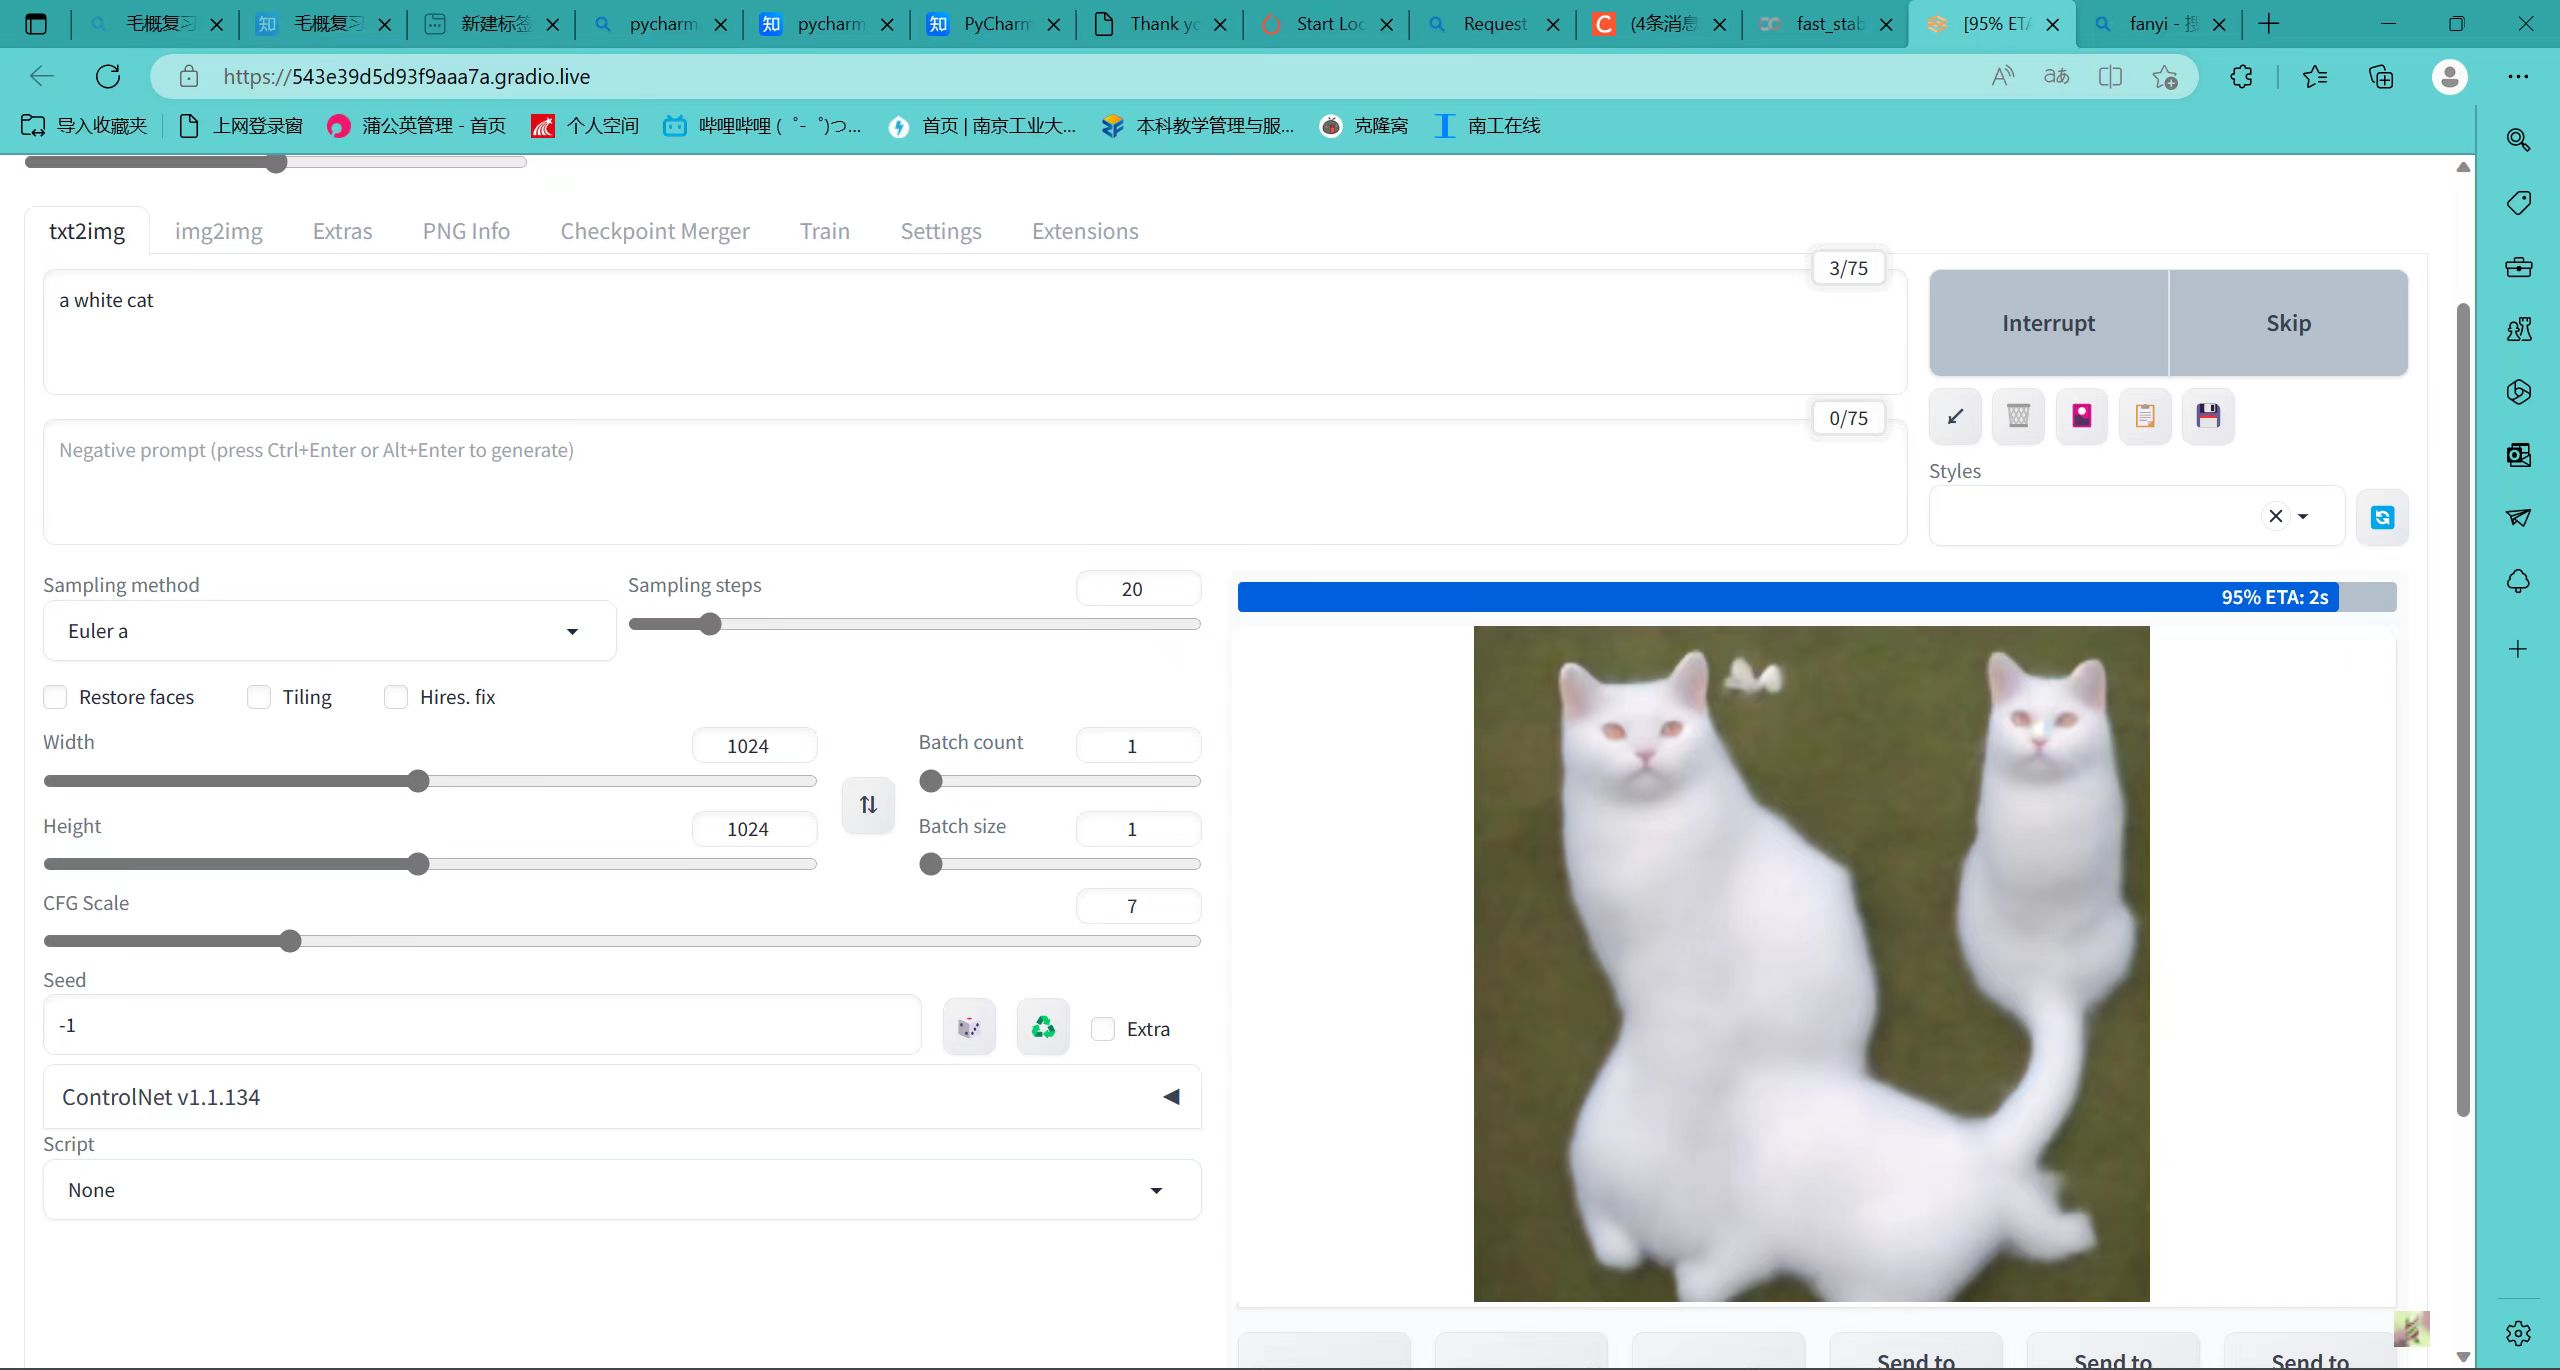Open the 南工在线 bookmark
This screenshot has height=1370, width=2560.
click(x=1488, y=126)
